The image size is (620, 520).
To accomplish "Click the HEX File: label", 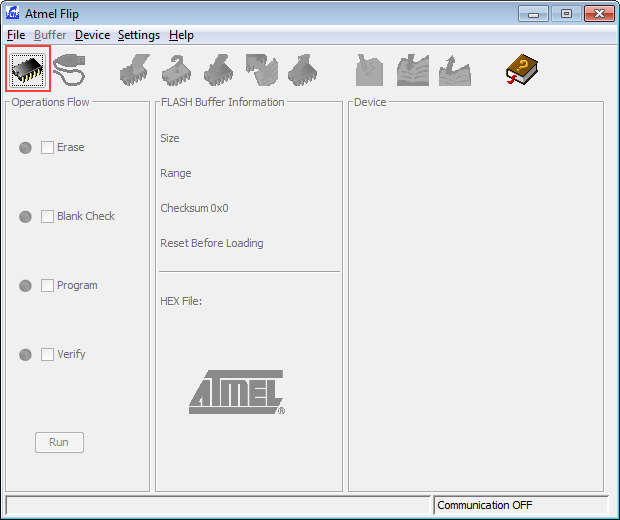I will (181, 301).
